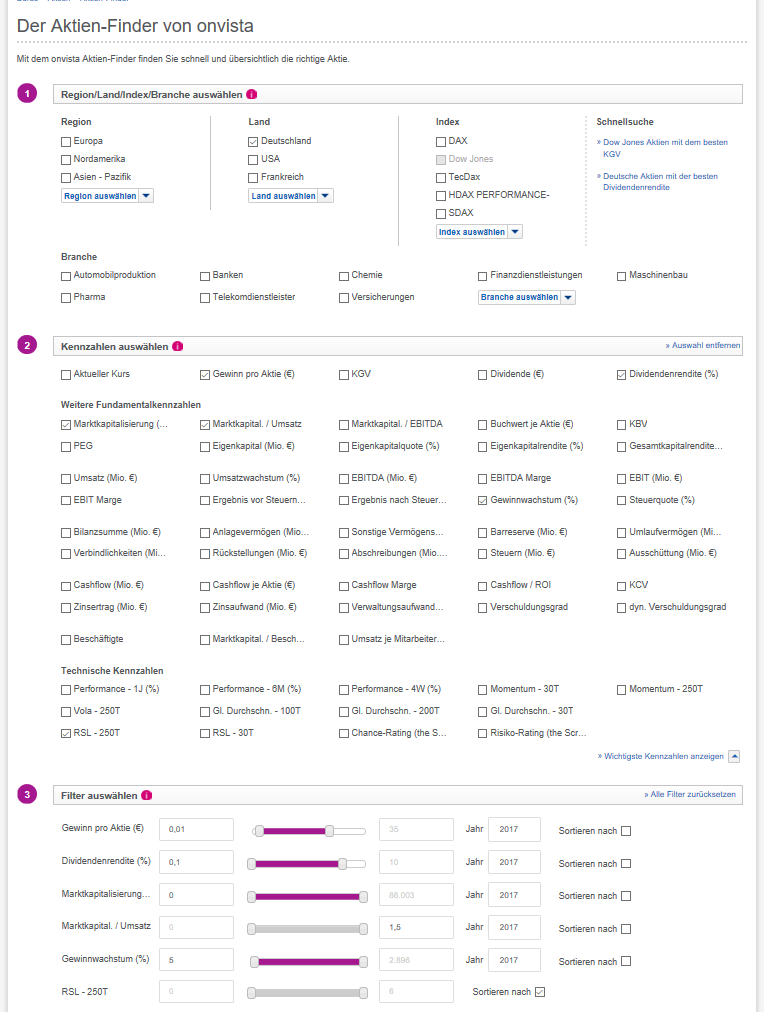Screen dimensions: 764x1012
Task: Open the Branche auswählen dropdown
Action: point(527,298)
